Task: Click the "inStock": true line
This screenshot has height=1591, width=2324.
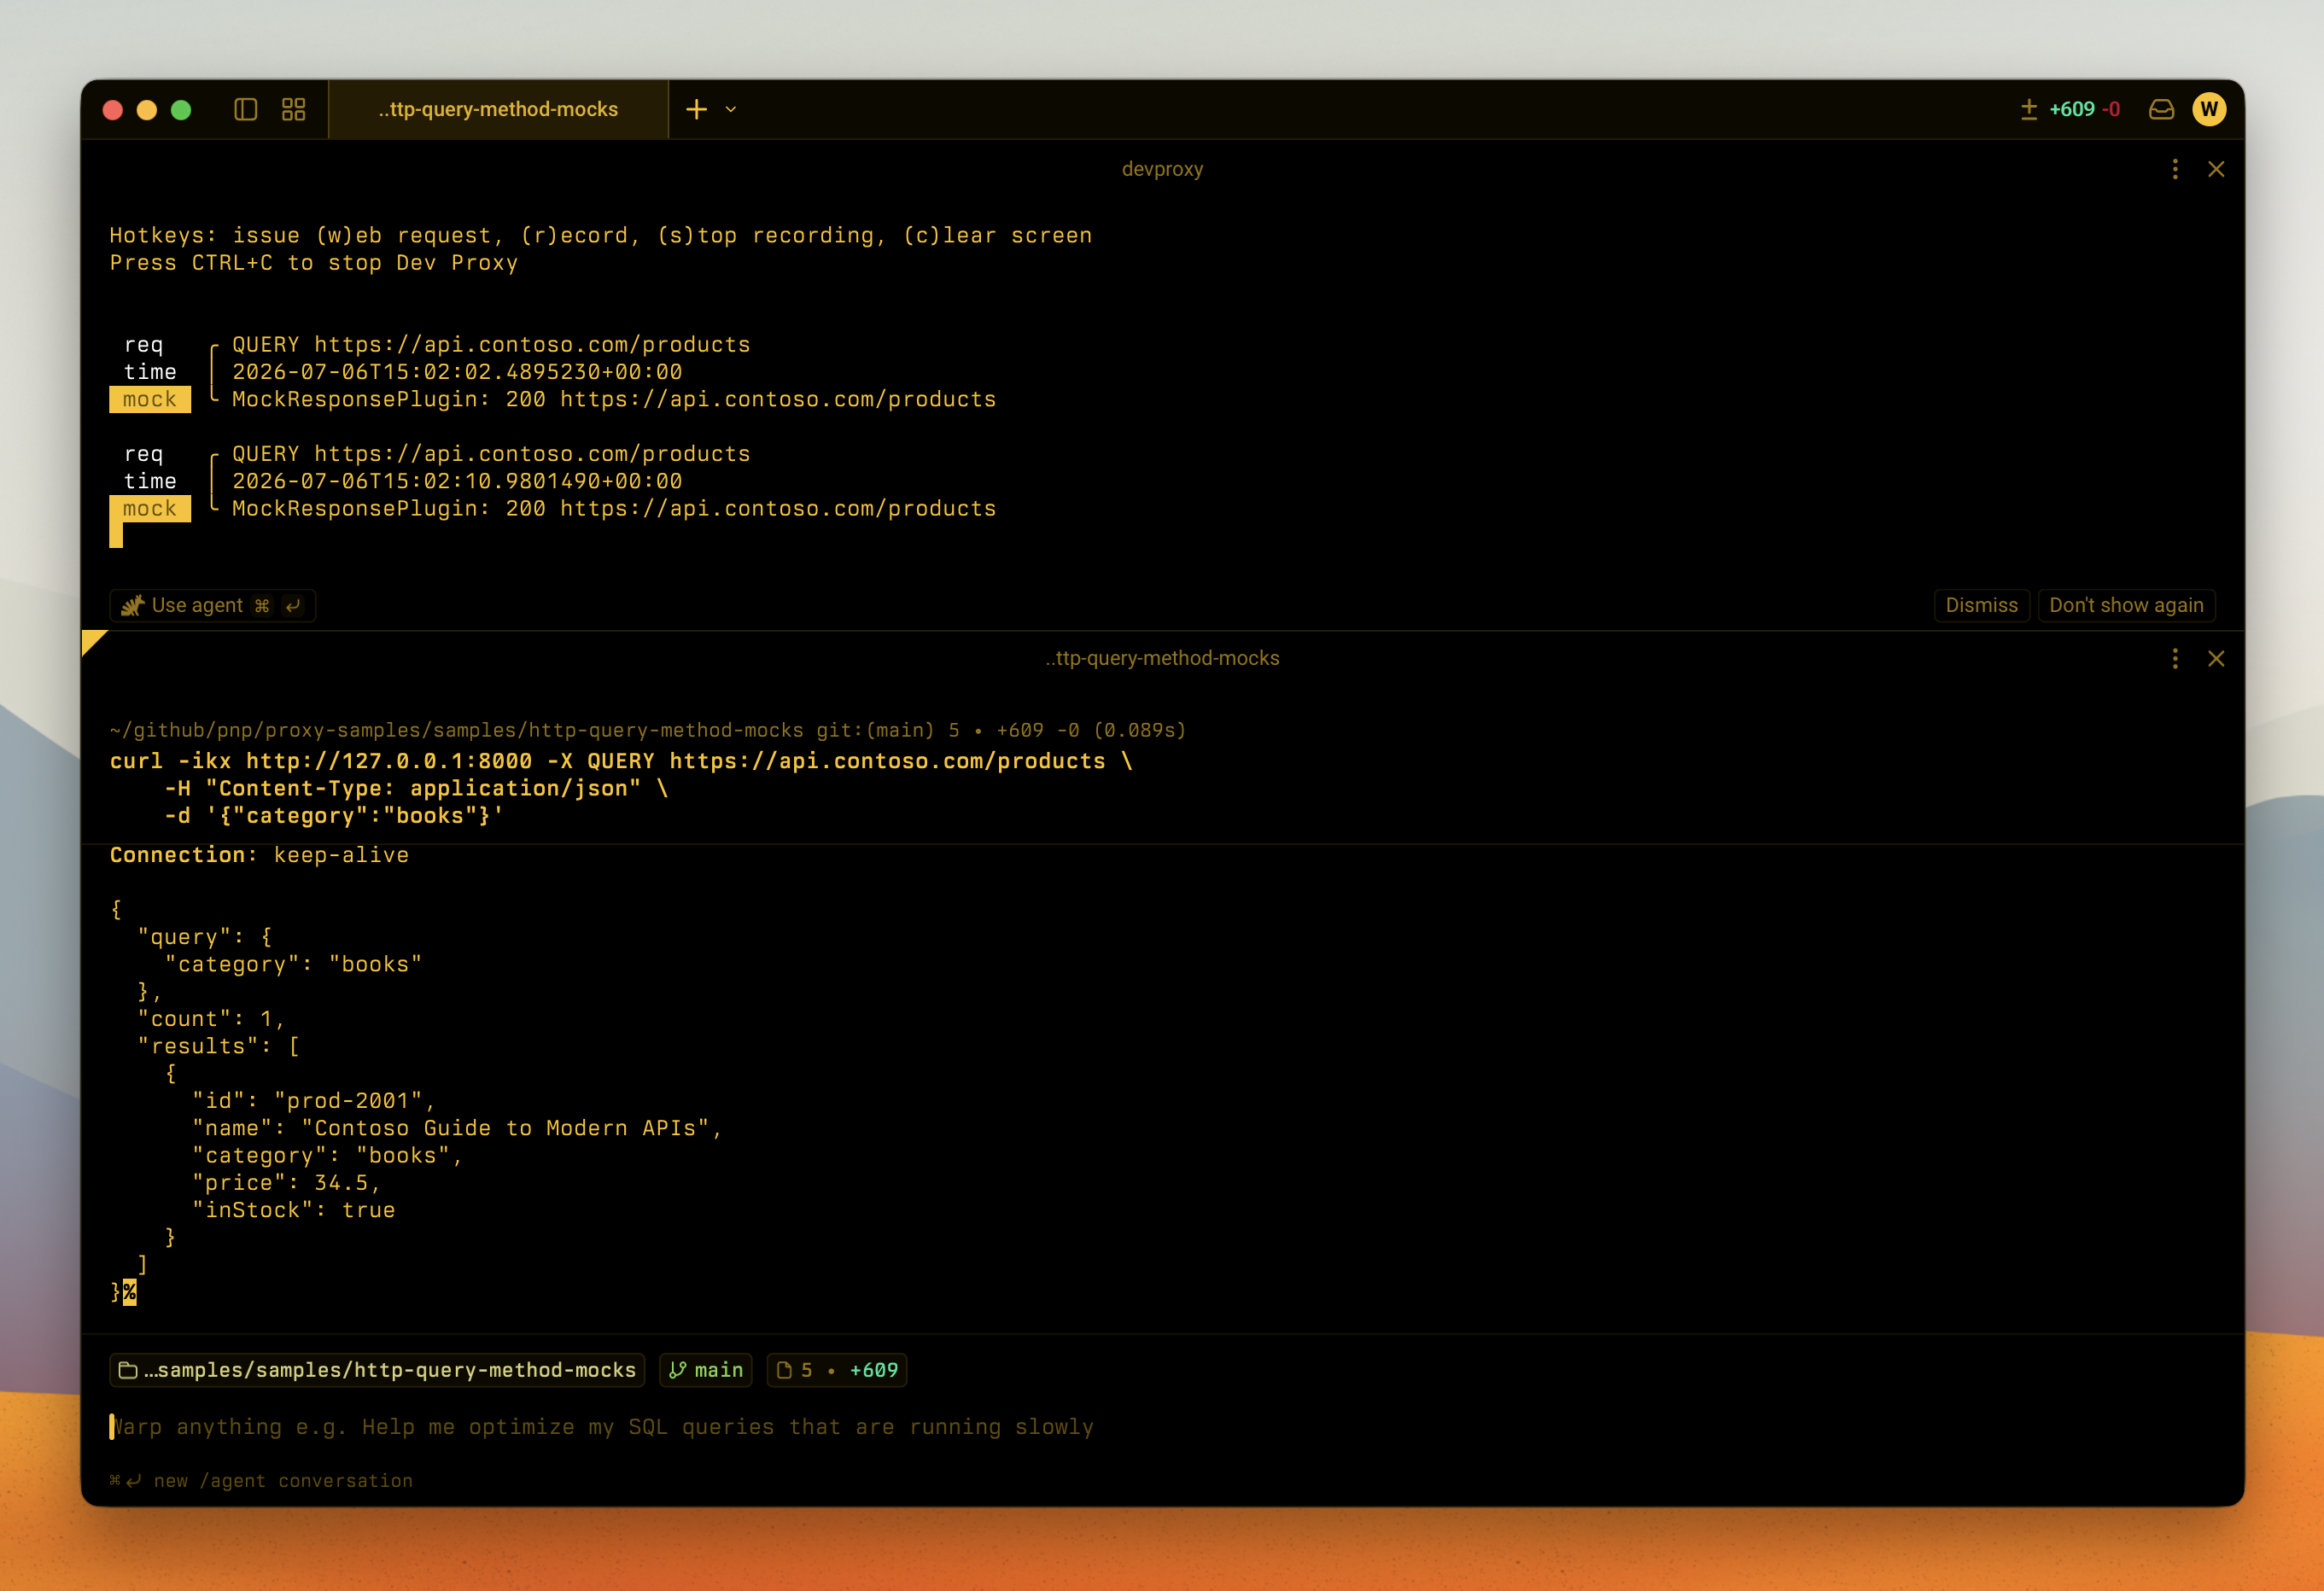Action: pyautogui.click(x=294, y=1210)
